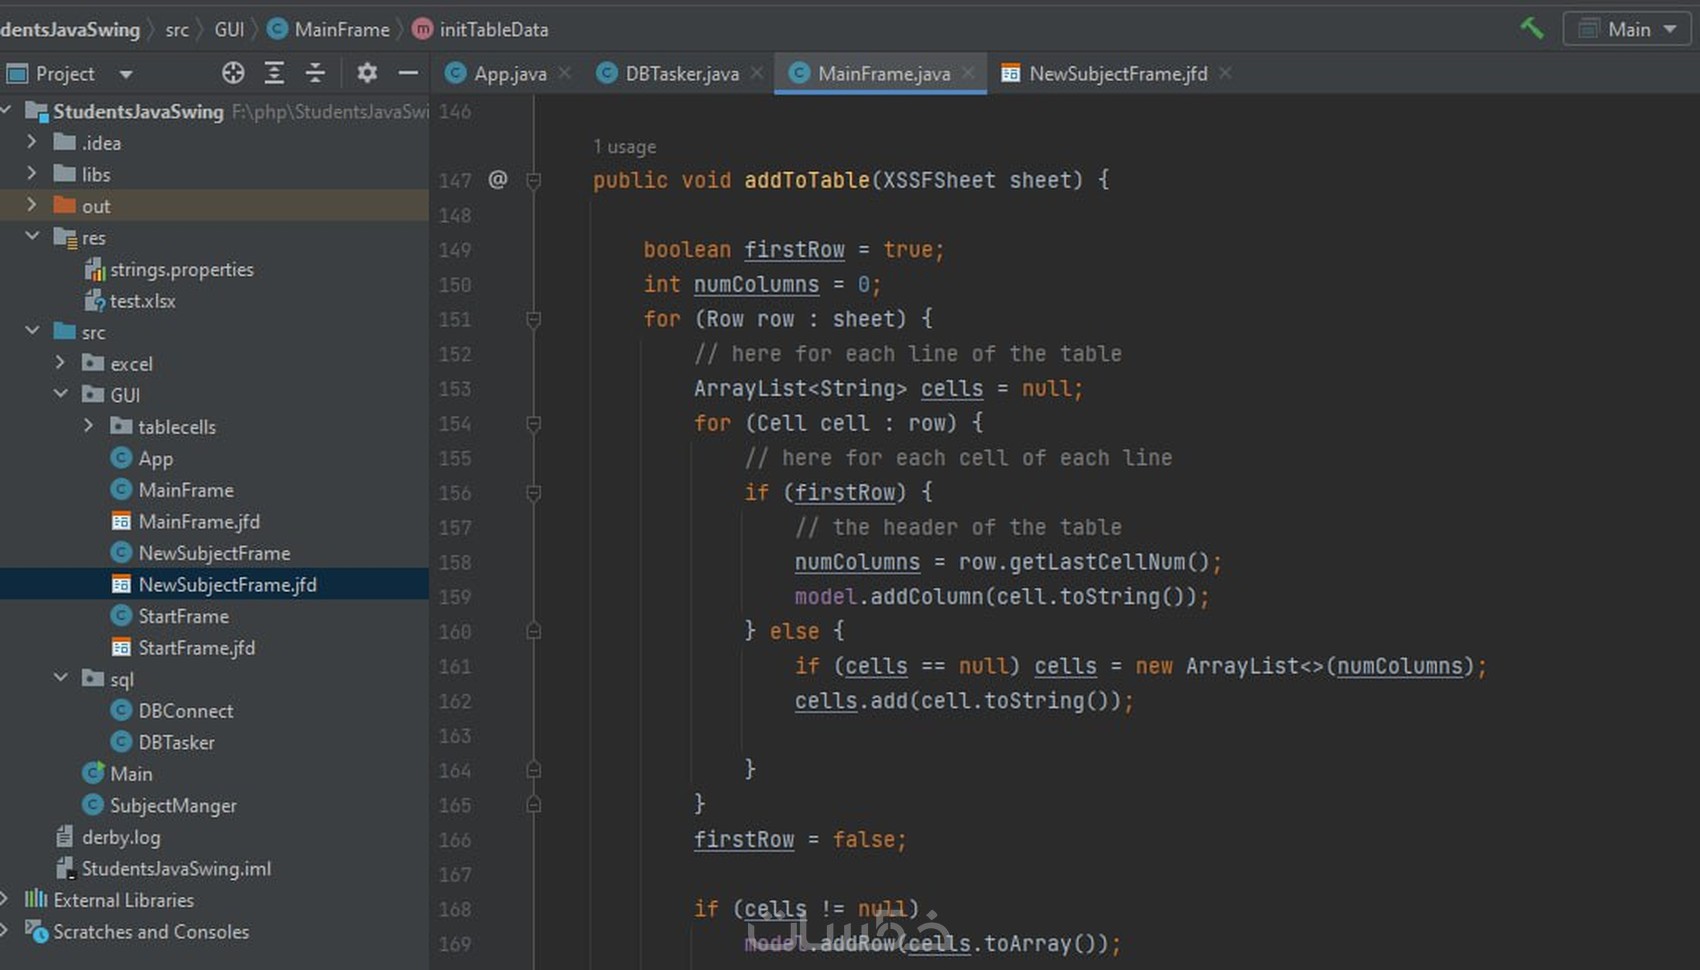This screenshot has height=970, width=1700.
Task: Select StartFrame.jfd in the Project tree
Action: [x=195, y=647]
